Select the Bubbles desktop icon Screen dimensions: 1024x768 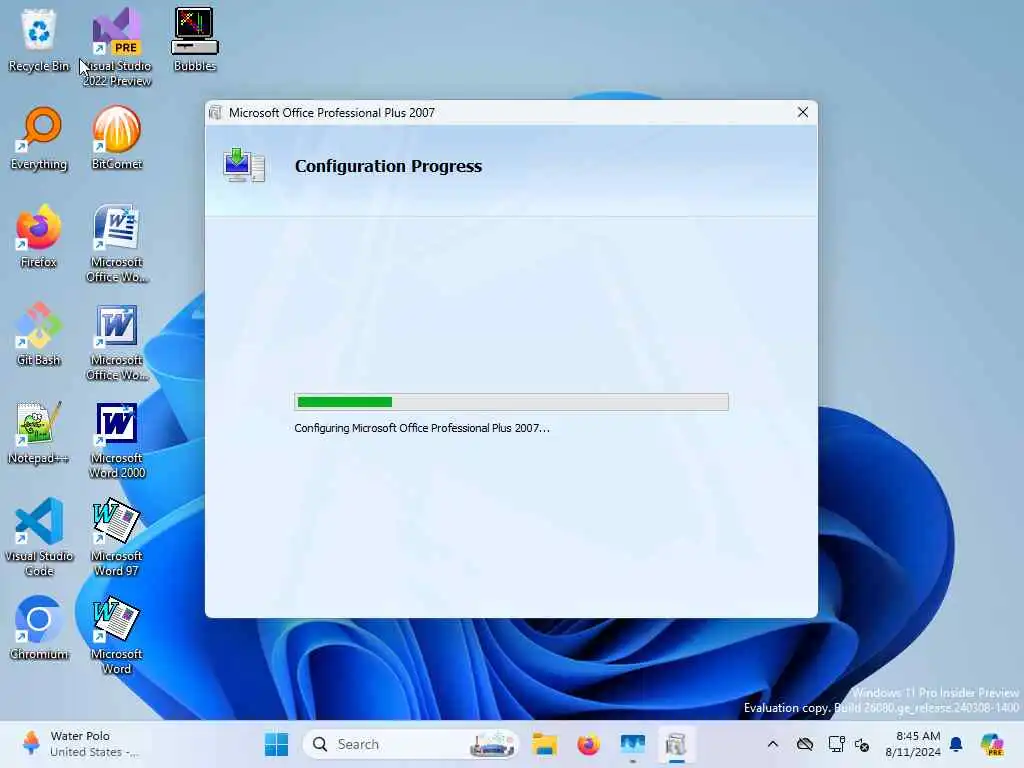tap(195, 40)
